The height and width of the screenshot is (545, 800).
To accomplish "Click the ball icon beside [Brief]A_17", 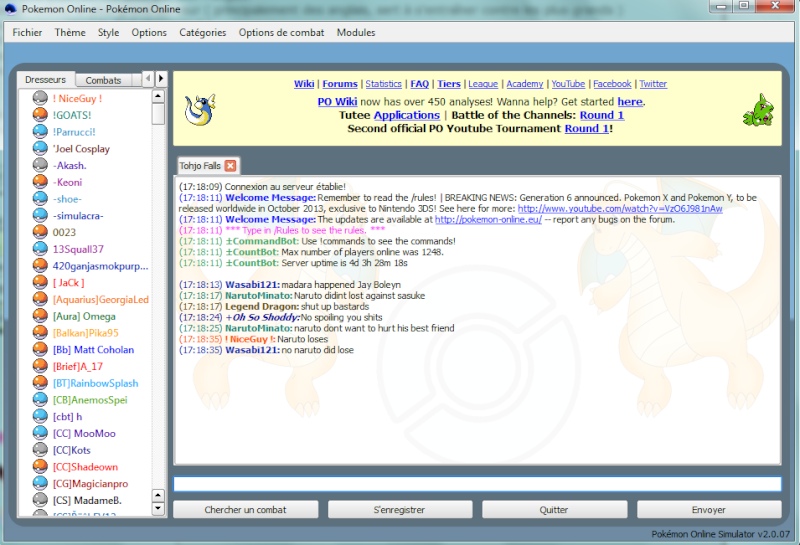I will 40,366.
